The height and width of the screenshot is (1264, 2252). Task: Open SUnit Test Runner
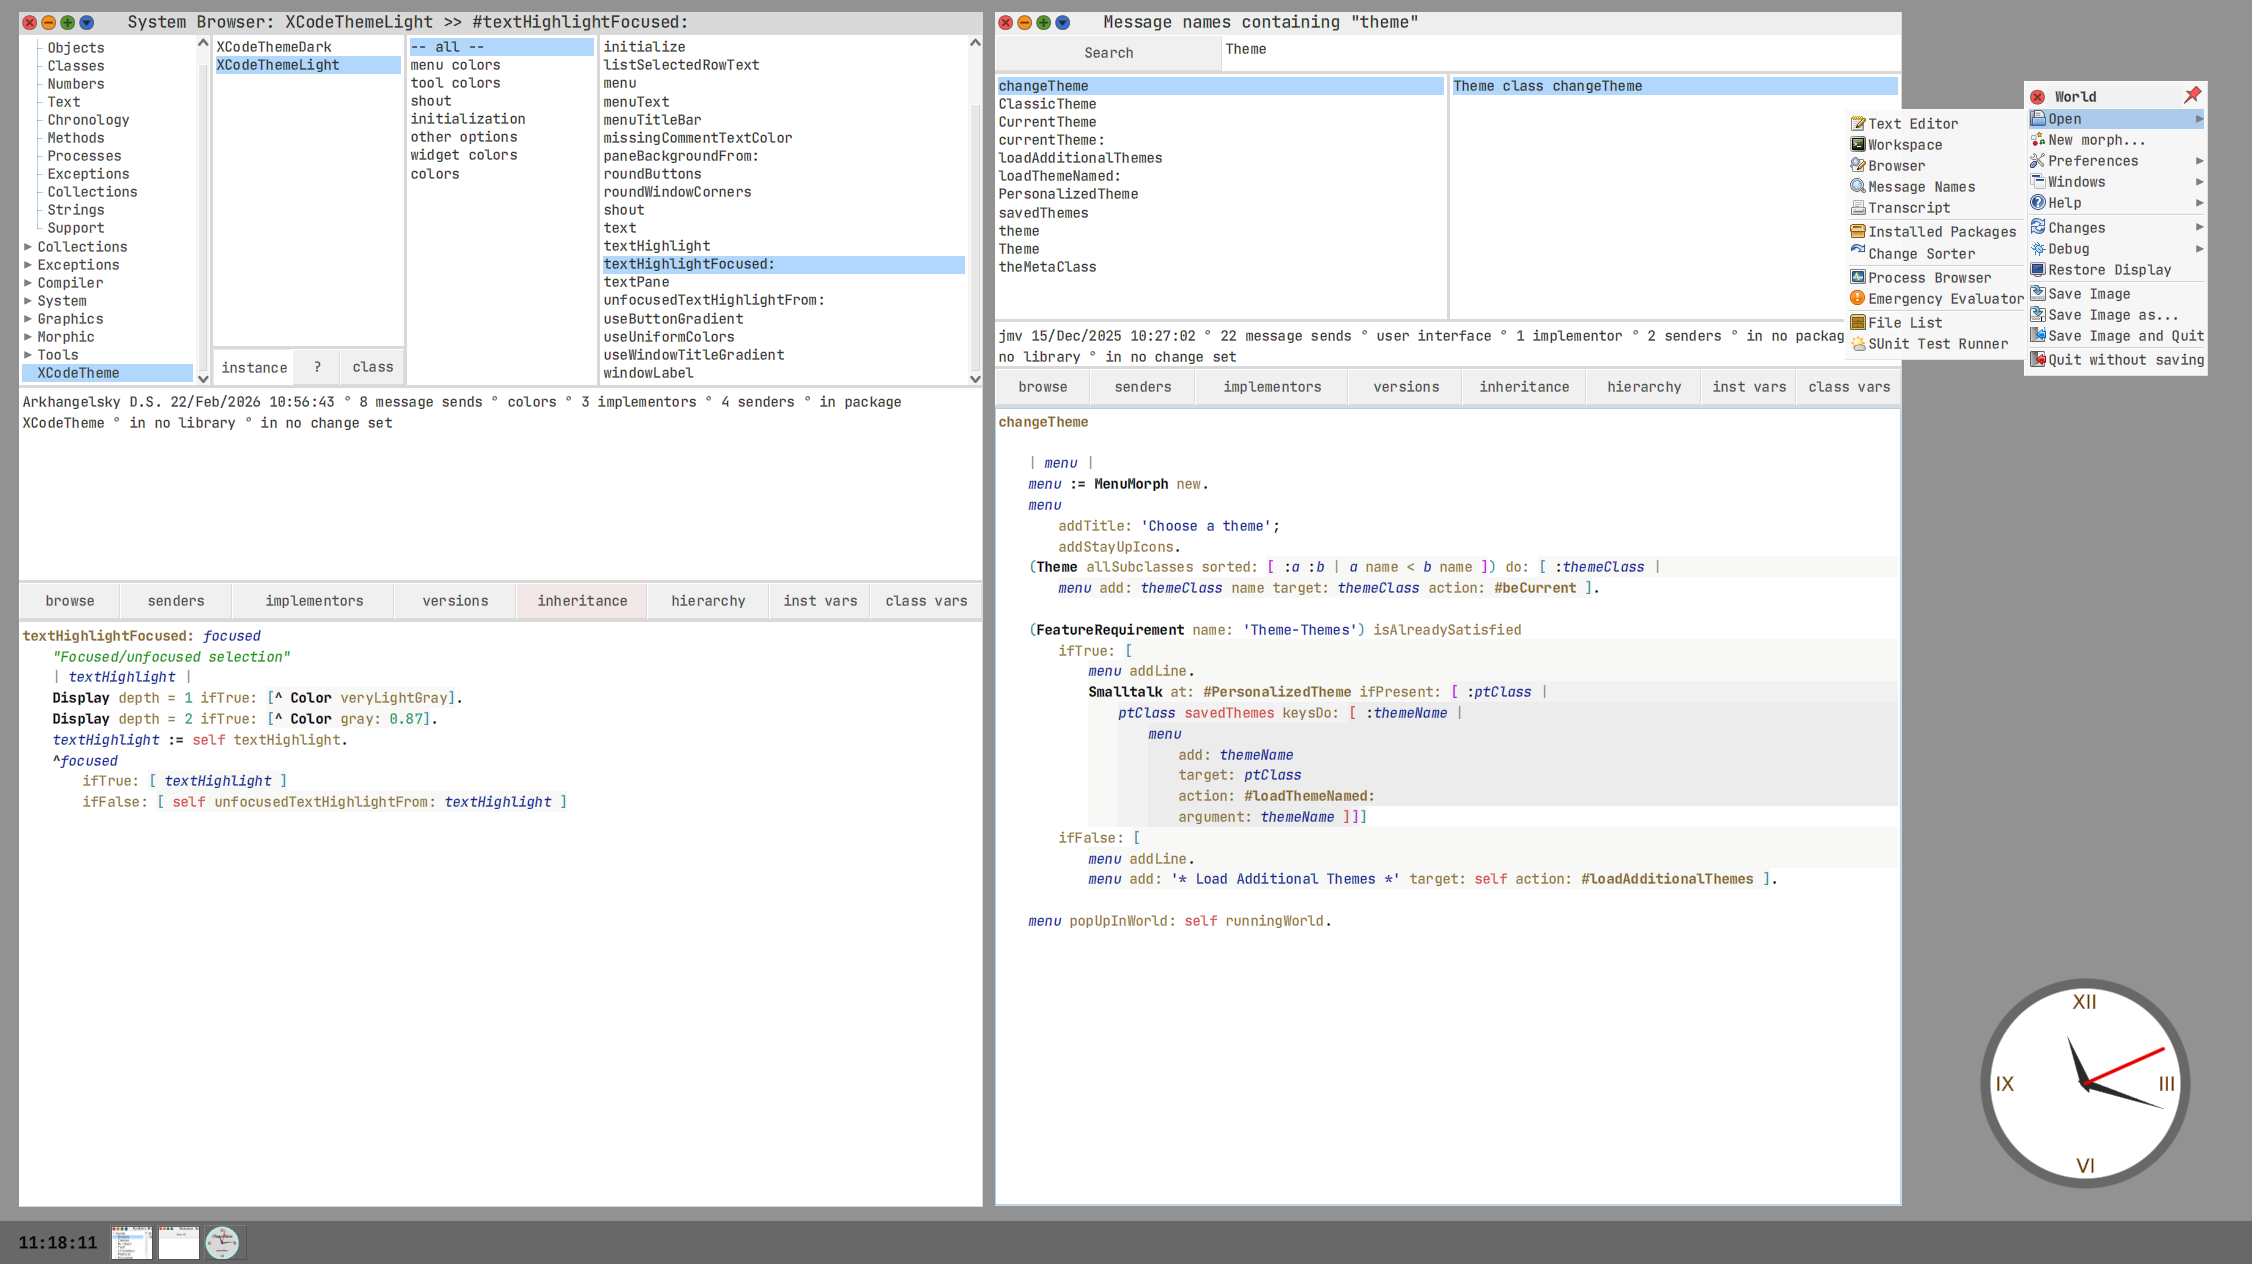click(x=1936, y=344)
